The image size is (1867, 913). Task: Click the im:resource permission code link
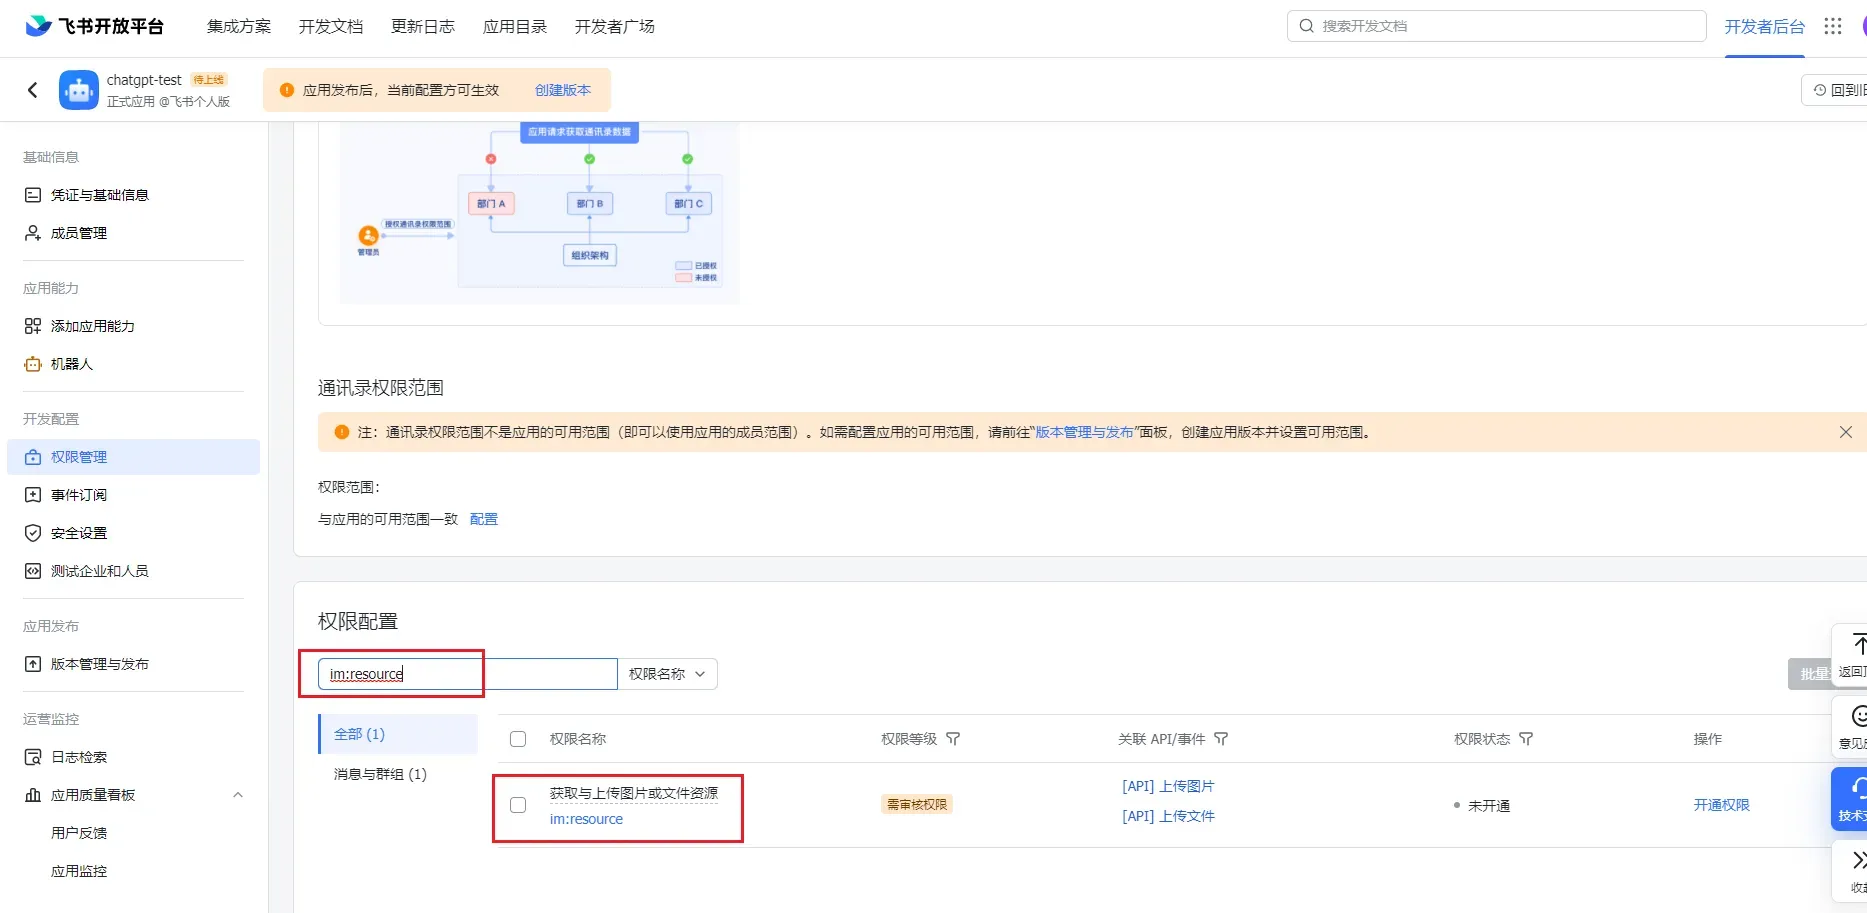(586, 819)
